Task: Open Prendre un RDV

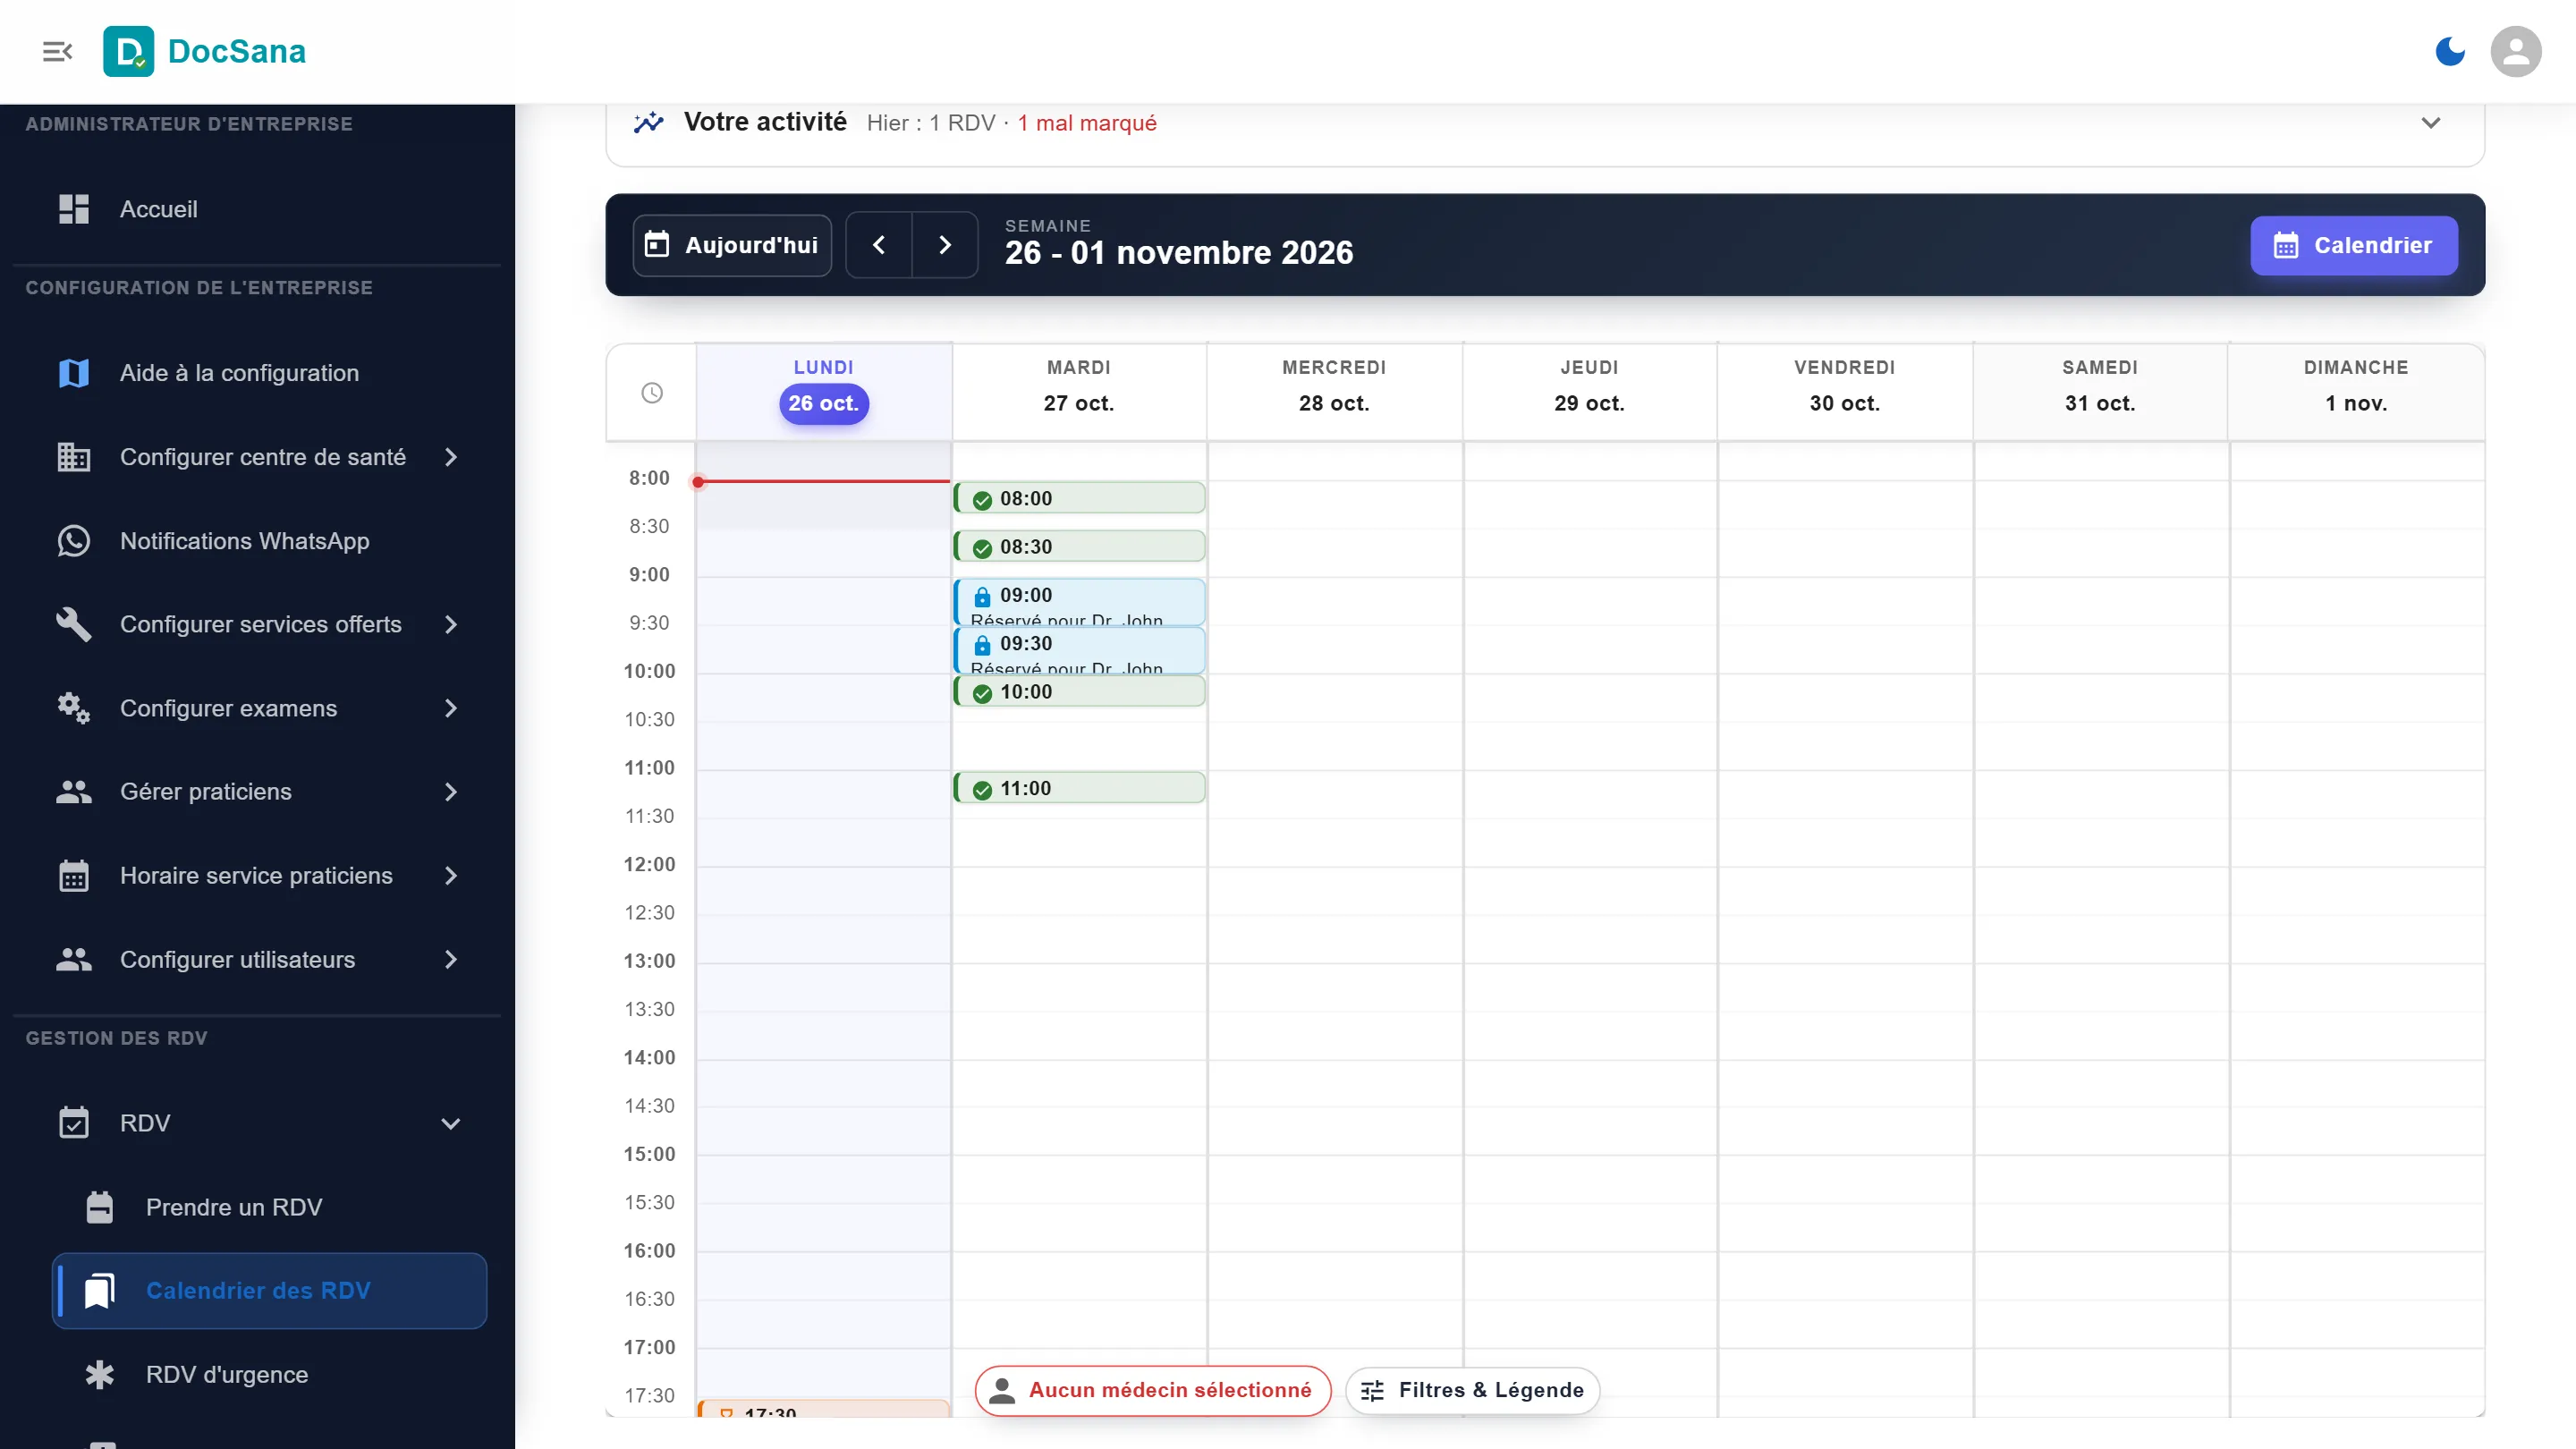Action: tap(270, 1207)
